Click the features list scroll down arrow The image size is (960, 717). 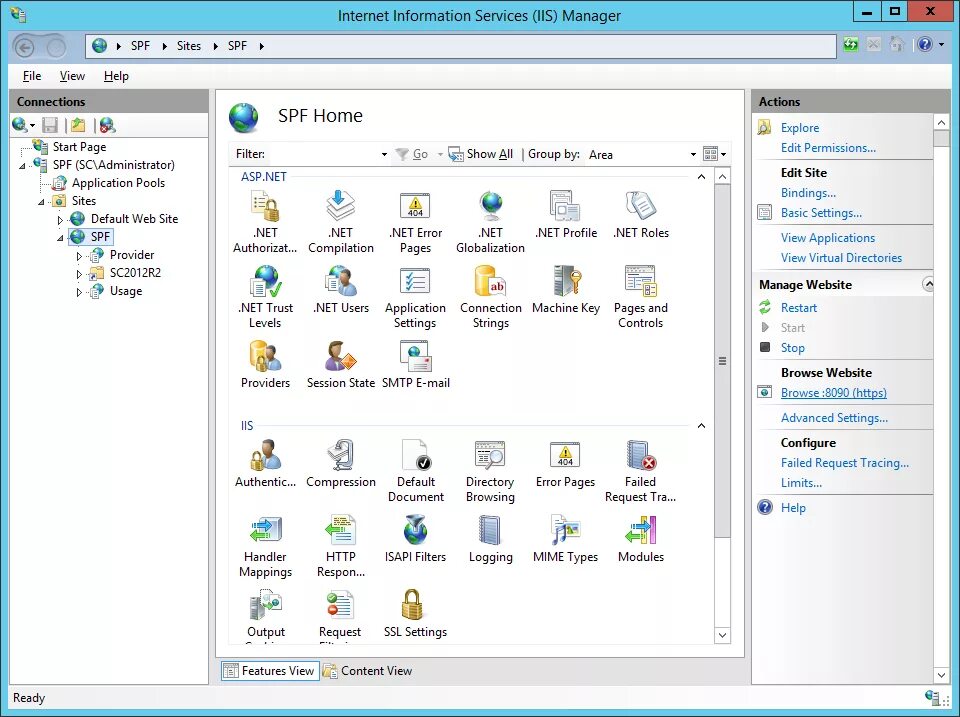pyautogui.click(x=722, y=635)
